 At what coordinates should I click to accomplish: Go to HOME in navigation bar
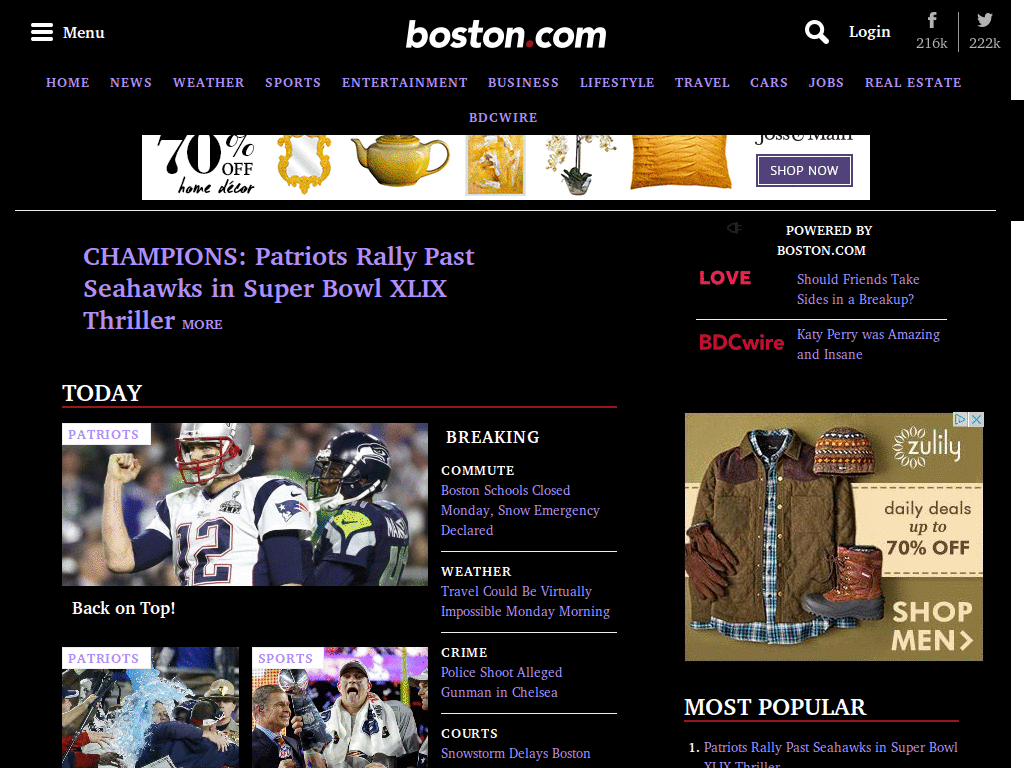pyautogui.click(x=67, y=82)
